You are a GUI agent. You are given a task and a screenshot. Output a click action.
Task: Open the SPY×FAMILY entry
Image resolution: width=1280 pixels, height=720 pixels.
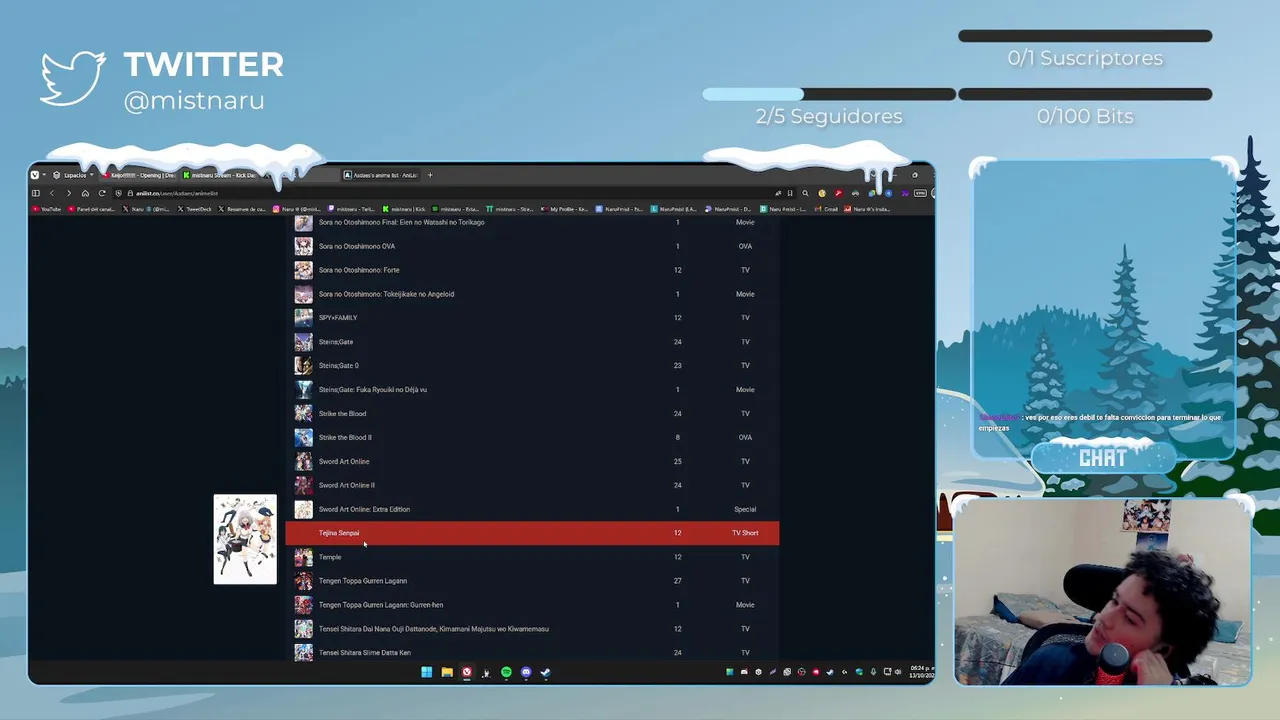click(x=338, y=318)
